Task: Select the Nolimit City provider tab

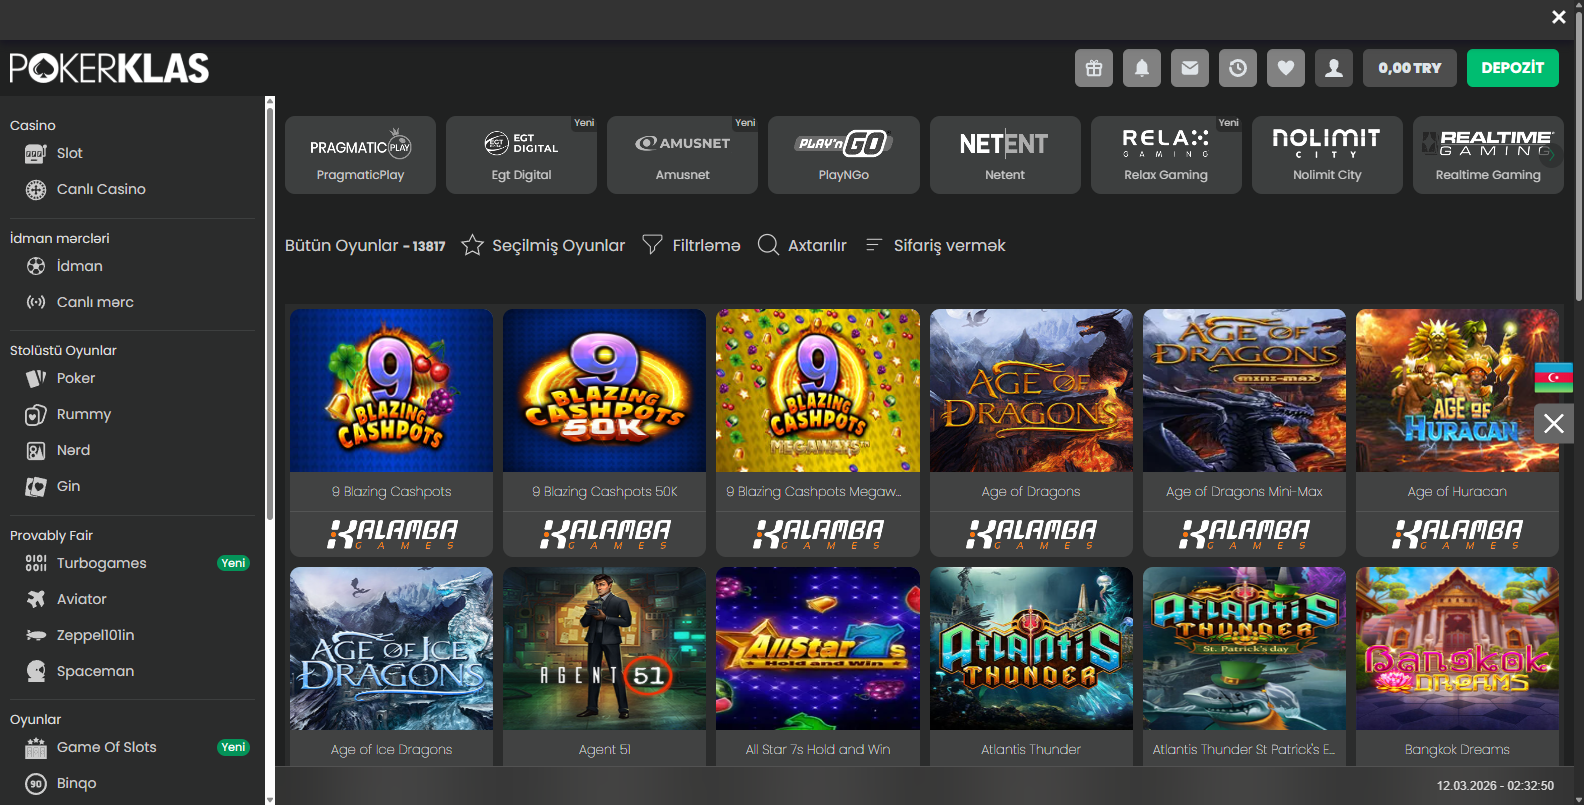Action: pos(1327,155)
